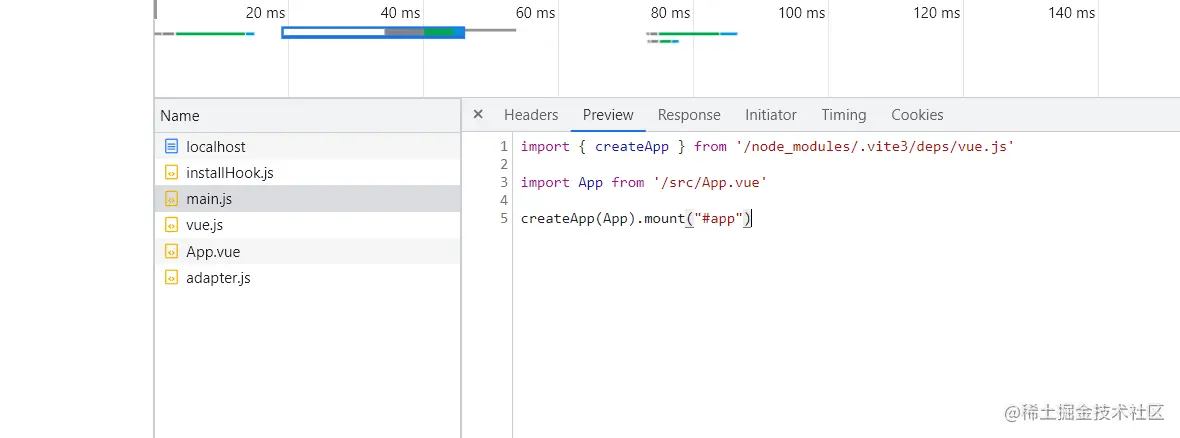The width and height of the screenshot is (1180, 438).
Task: Select the localhost request row
Action: pyautogui.click(x=216, y=146)
